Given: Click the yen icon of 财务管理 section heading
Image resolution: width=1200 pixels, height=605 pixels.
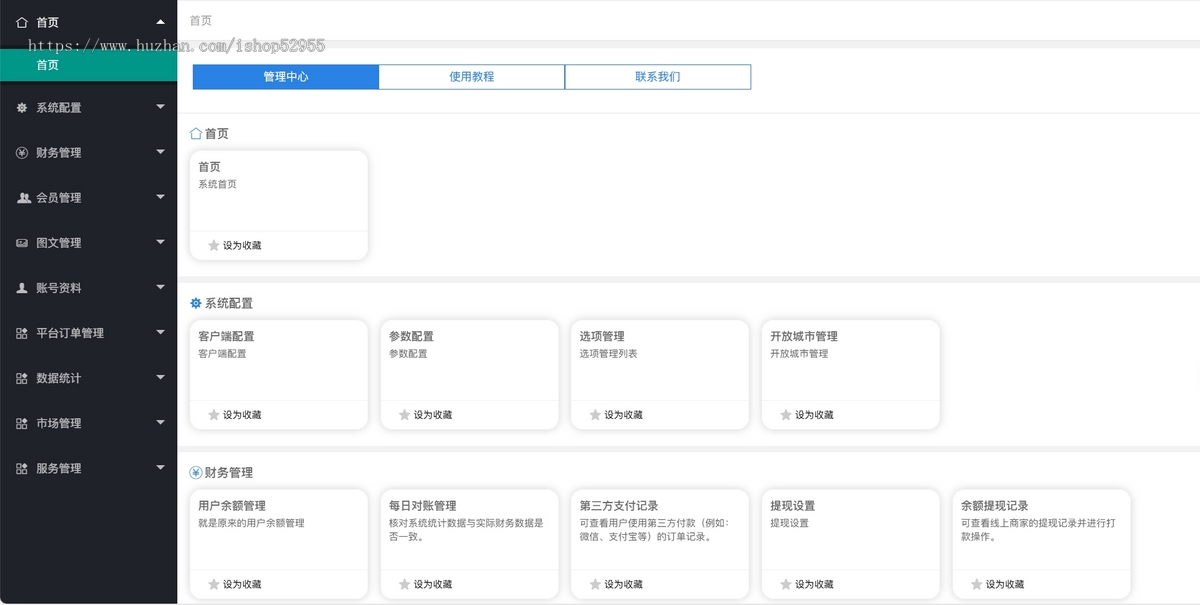Looking at the screenshot, I should (x=196, y=472).
